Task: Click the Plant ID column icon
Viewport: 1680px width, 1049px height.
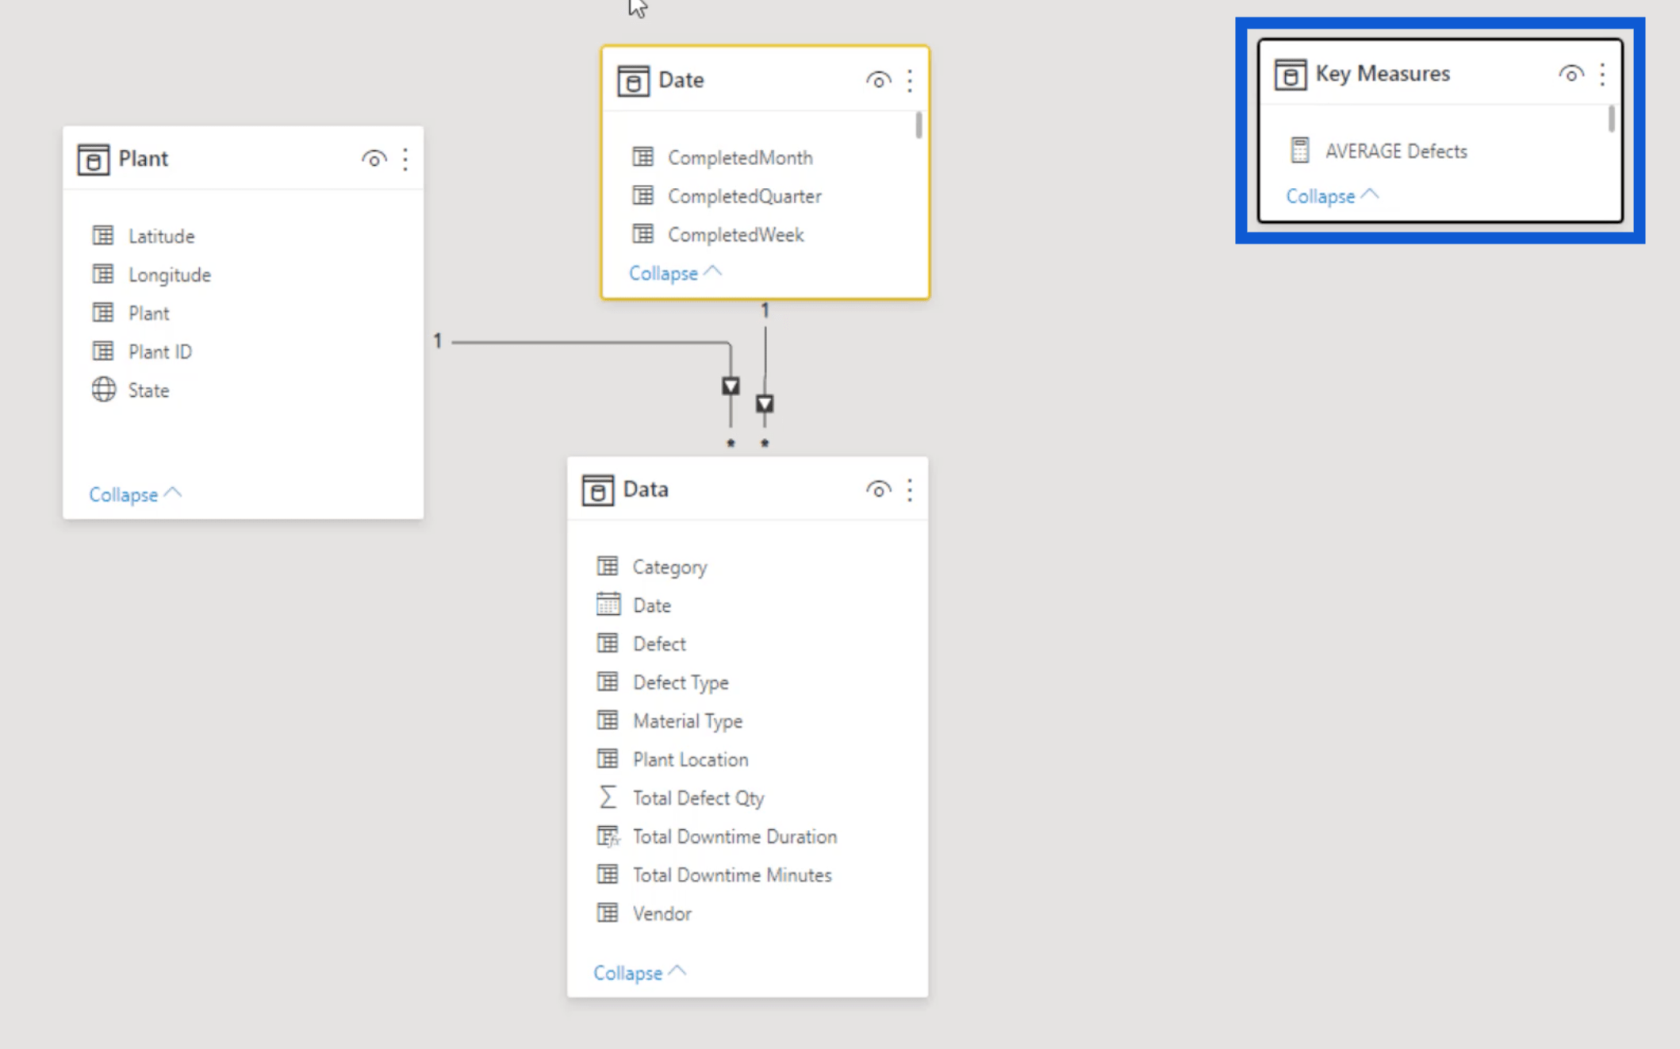Action: click(103, 351)
